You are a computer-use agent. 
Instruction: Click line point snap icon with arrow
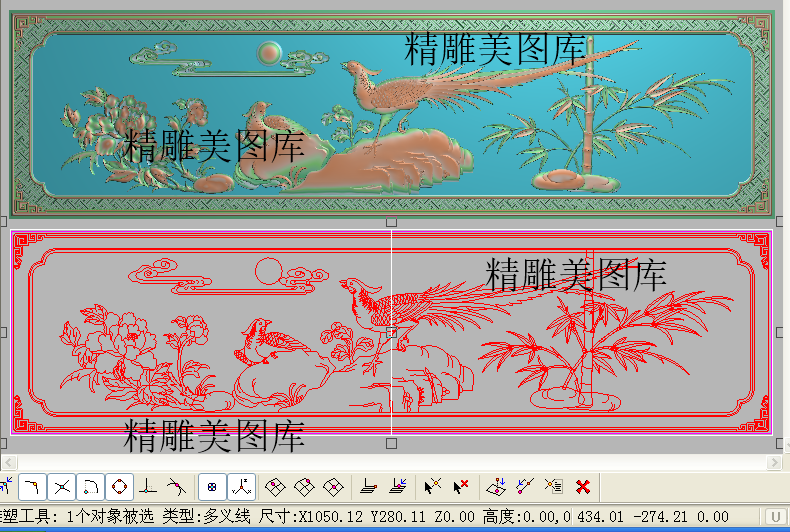pos(524,487)
